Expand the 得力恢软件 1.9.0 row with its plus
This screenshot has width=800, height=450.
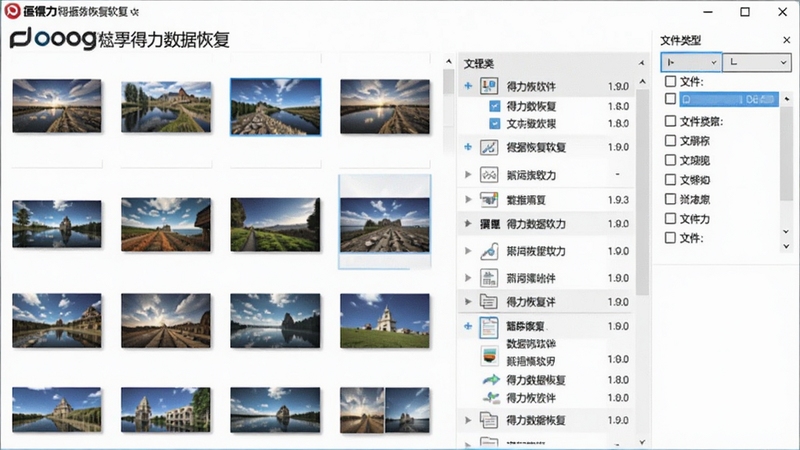pyautogui.click(x=468, y=86)
